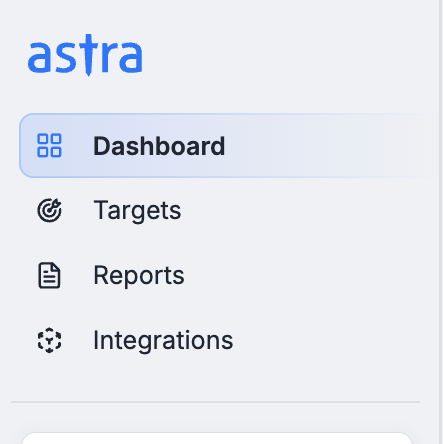The image size is (444, 444).
Task: Click the astra logo
Action: tap(85, 55)
